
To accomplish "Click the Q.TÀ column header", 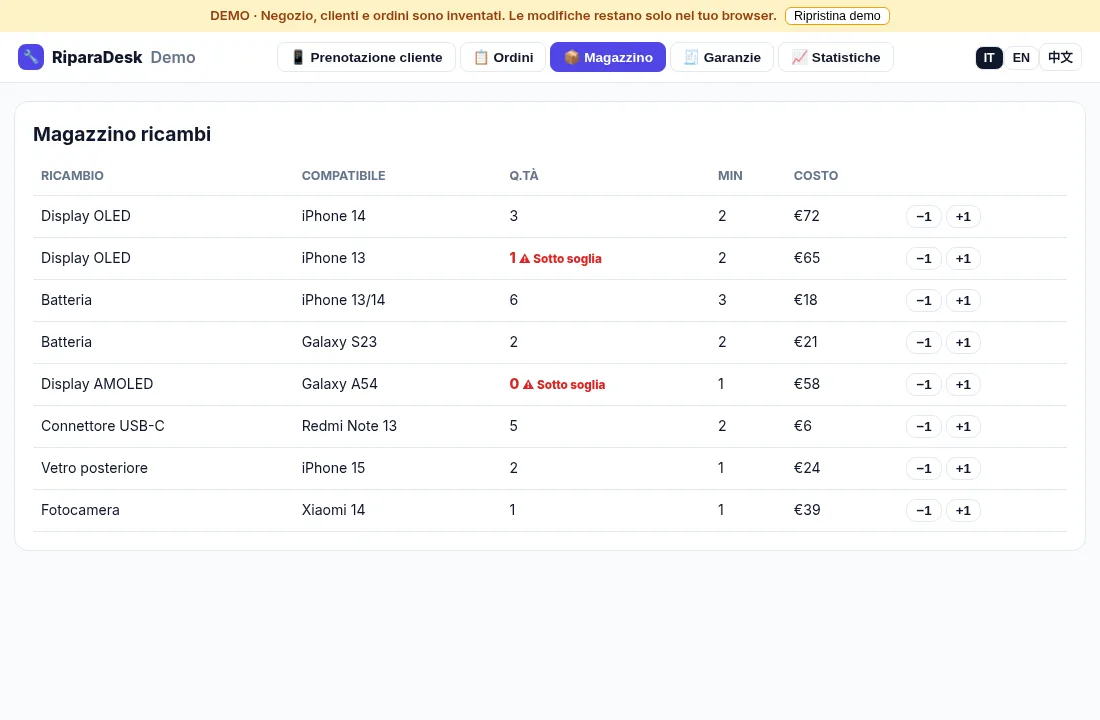I will [x=524, y=175].
